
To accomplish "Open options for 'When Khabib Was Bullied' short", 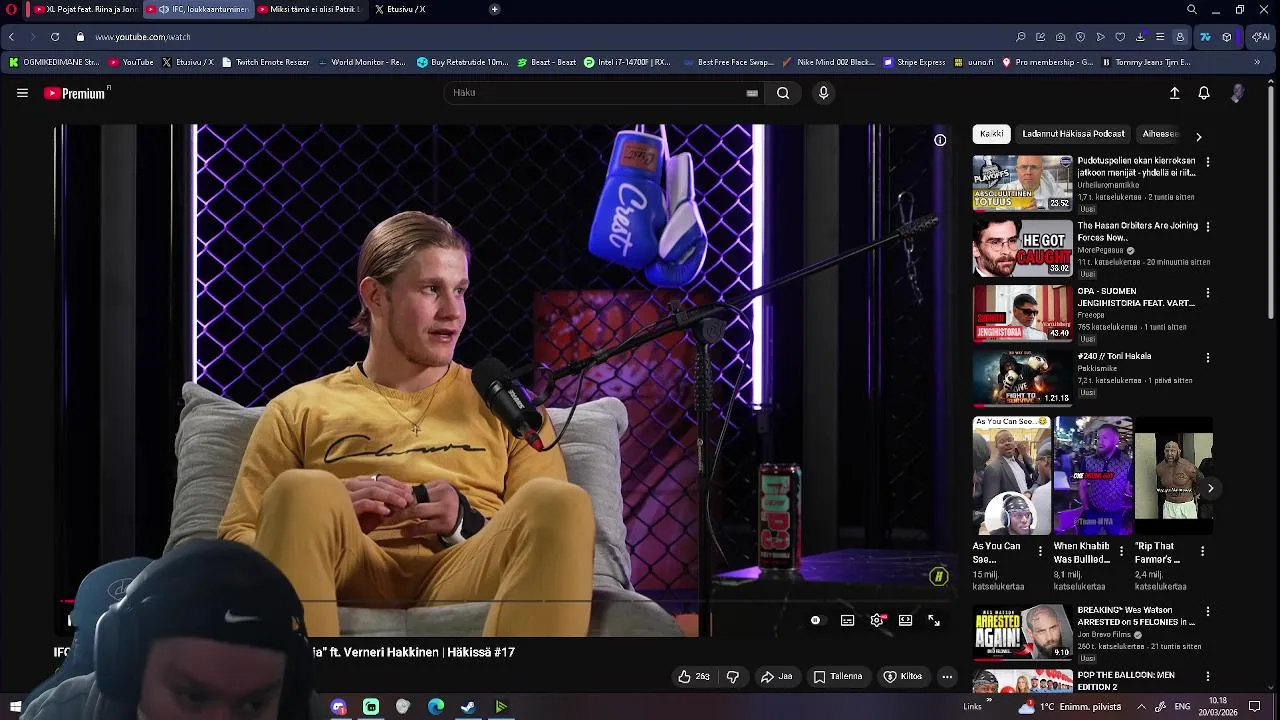I will click(1121, 551).
